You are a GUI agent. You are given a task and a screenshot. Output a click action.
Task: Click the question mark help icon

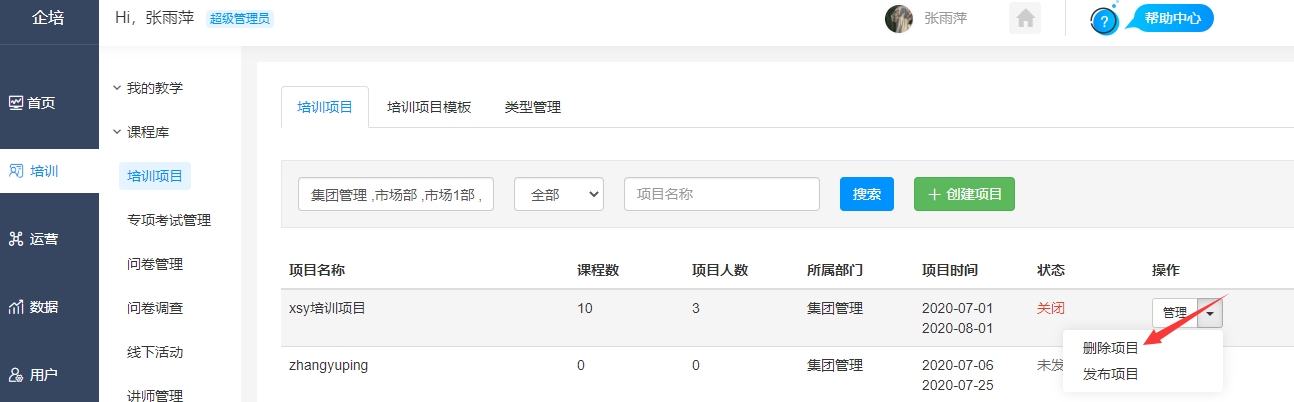click(1104, 20)
